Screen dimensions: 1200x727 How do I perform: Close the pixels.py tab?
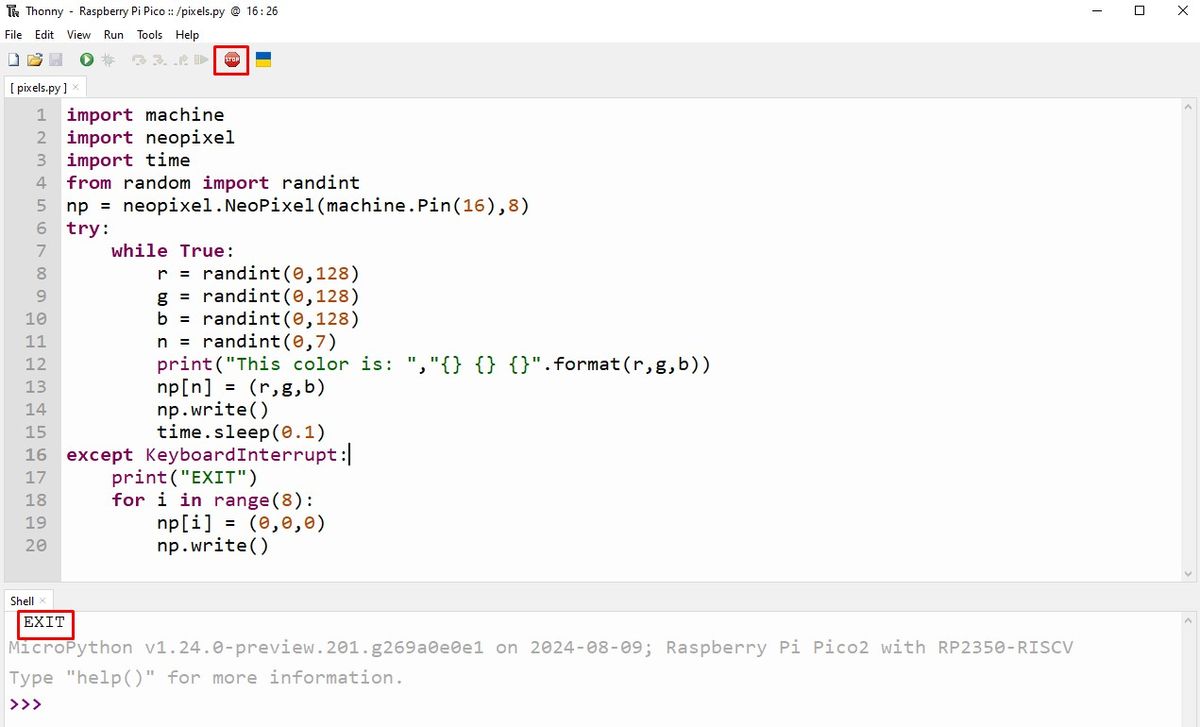coord(75,87)
